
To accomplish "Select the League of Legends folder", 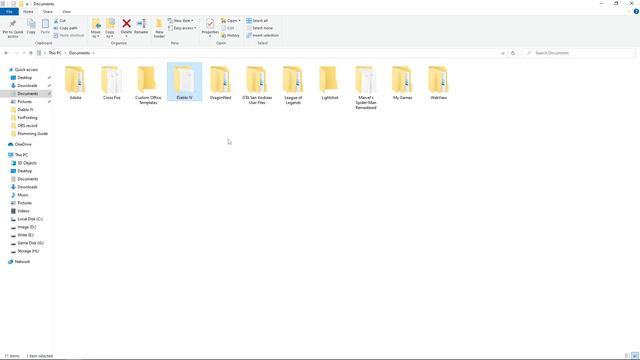I will pos(293,85).
